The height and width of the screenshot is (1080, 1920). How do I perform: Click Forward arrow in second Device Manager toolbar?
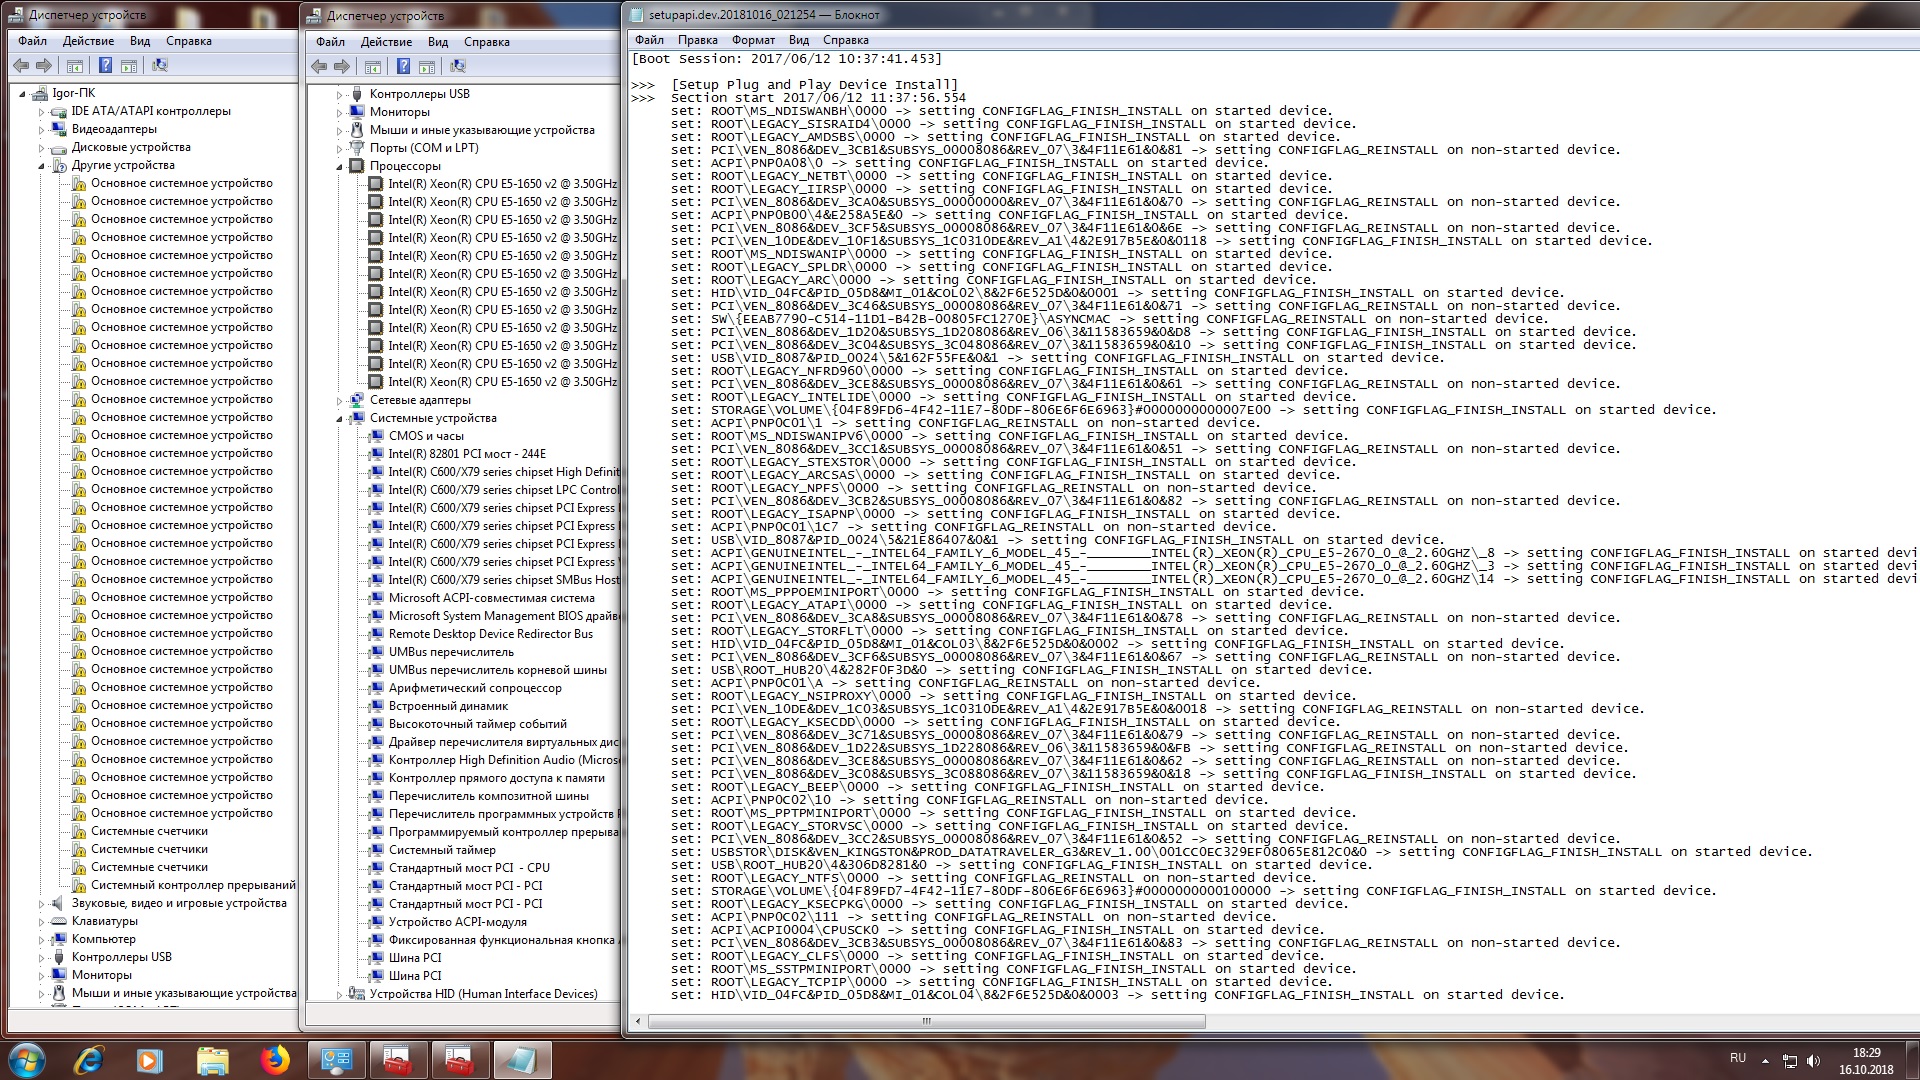(x=342, y=67)
